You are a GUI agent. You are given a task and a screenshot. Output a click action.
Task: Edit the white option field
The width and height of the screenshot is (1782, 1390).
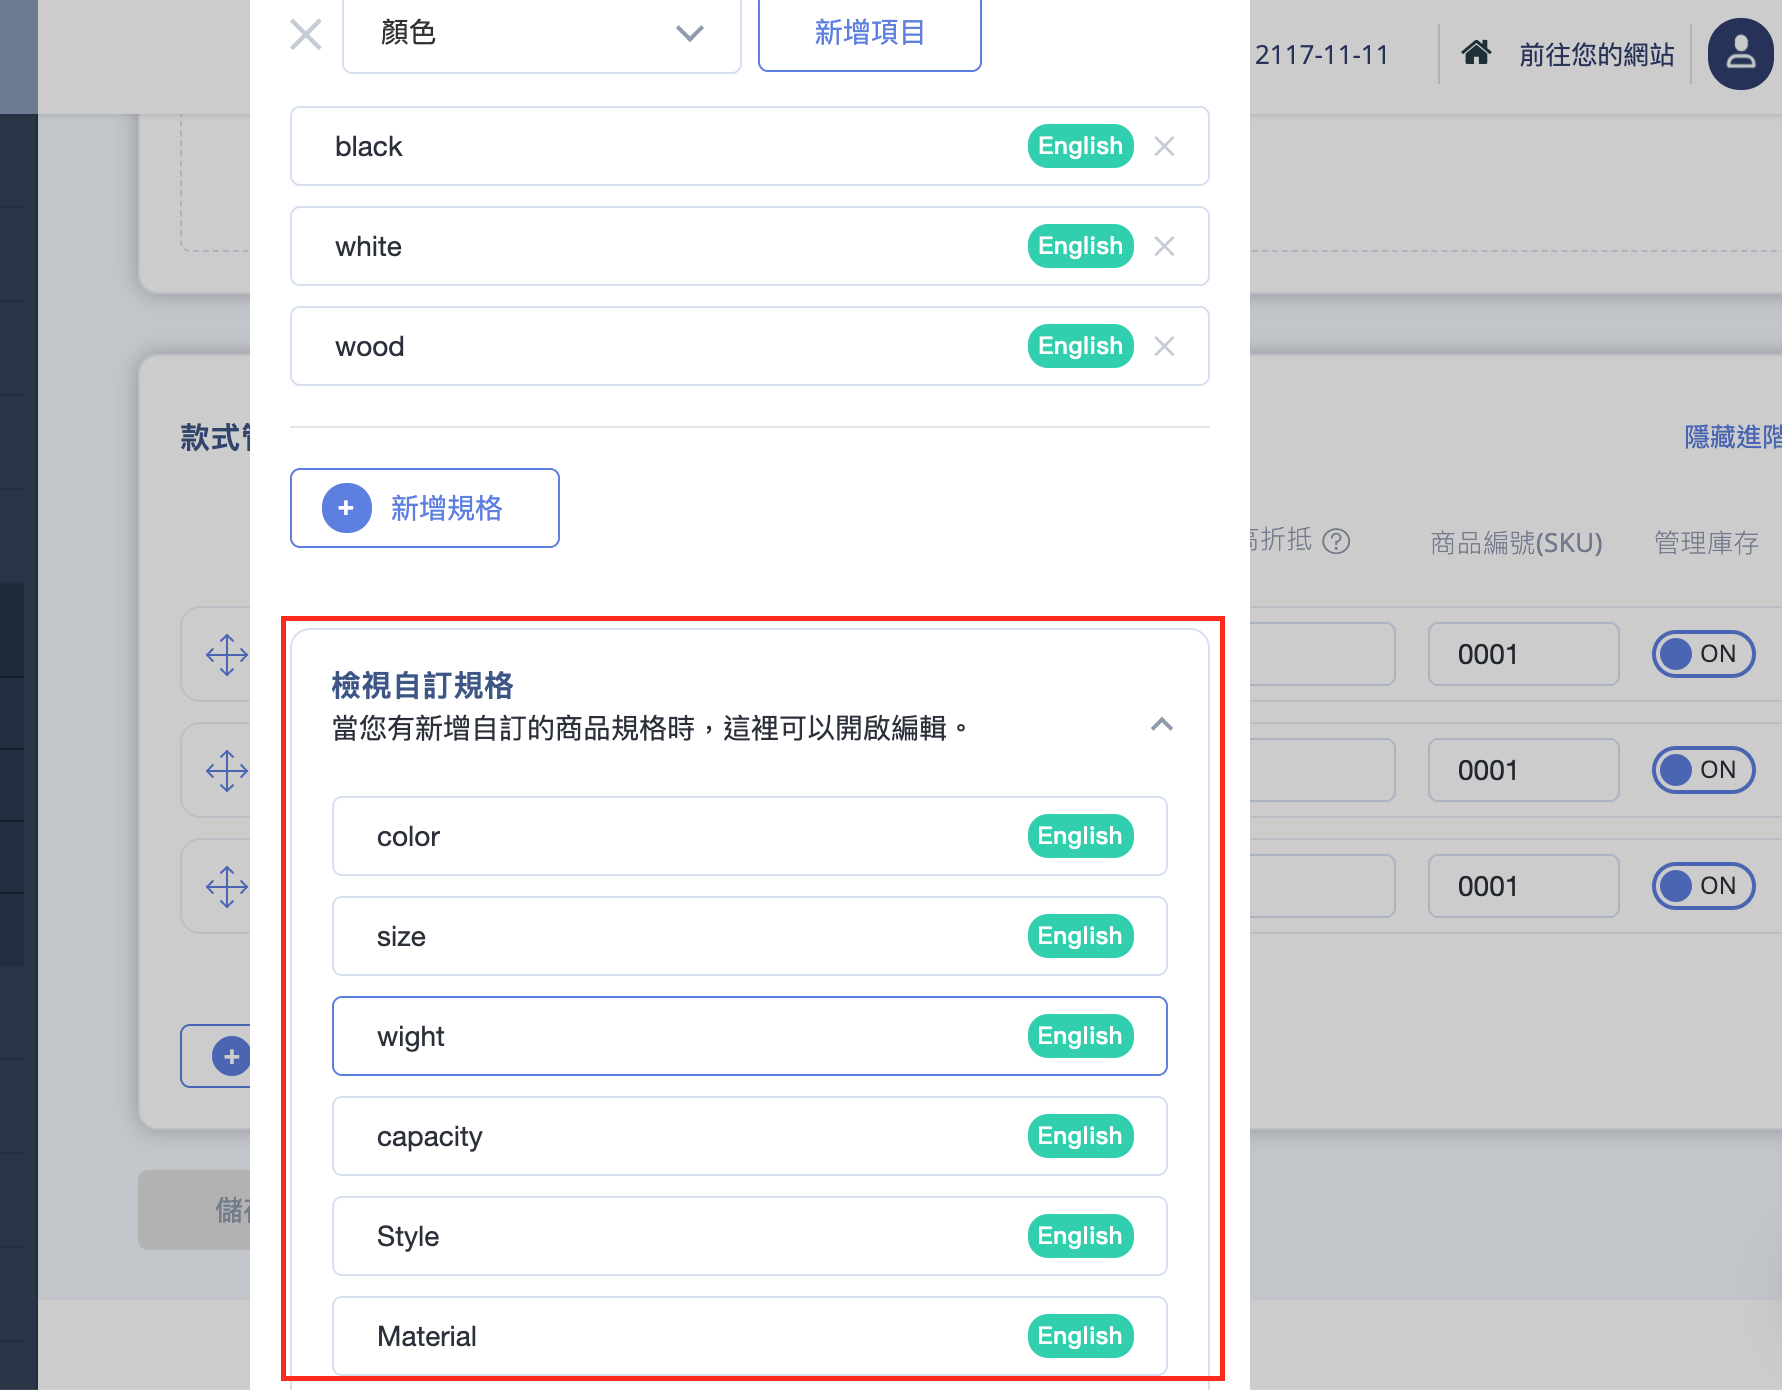click(750, 246)
